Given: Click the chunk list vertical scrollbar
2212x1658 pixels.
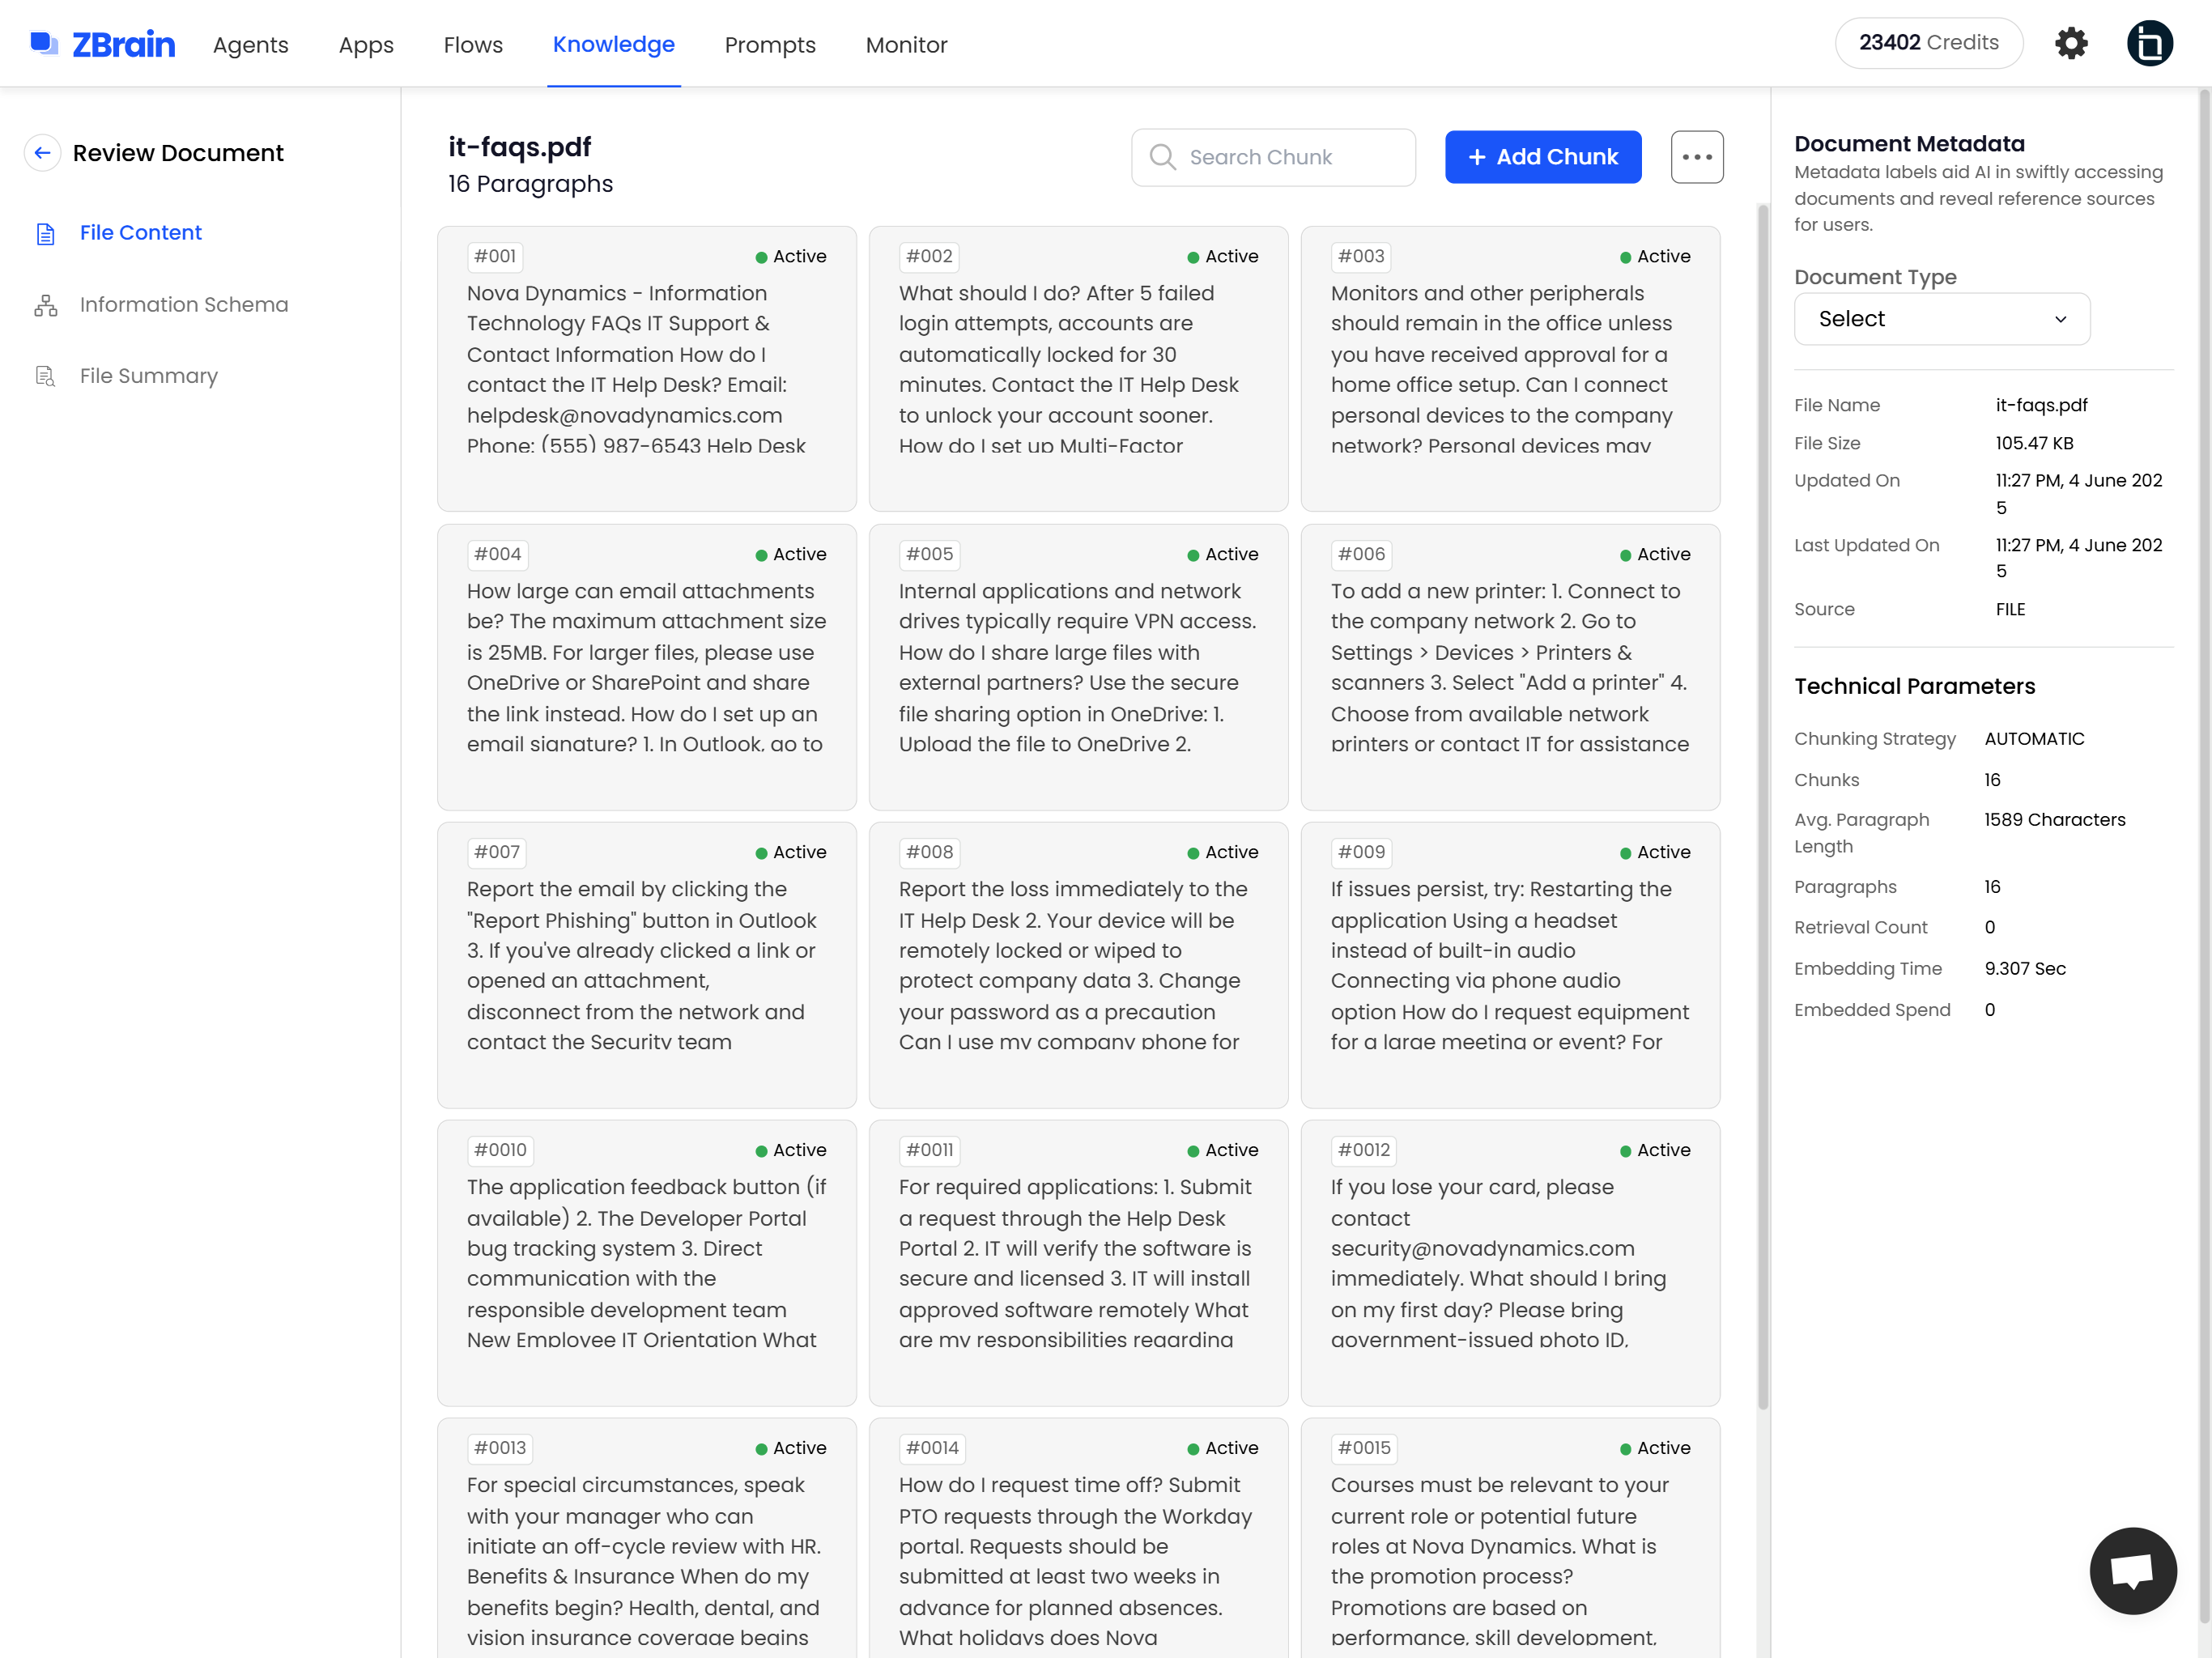Looking at the screenshot, I should pos(1763,806).
